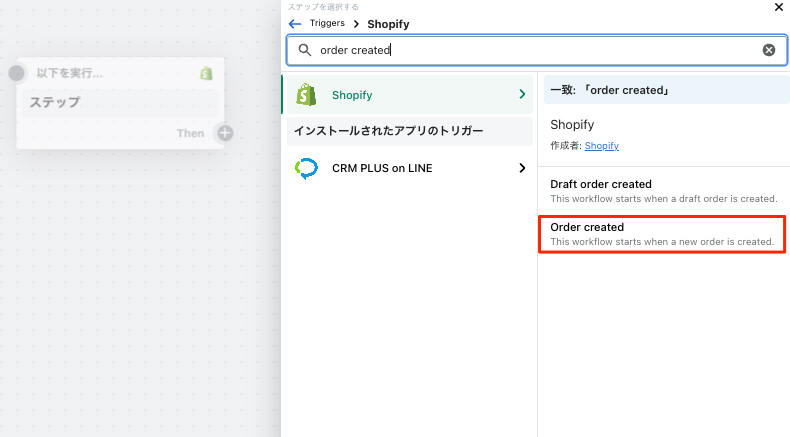Click the breadcrumb chevron after Triggers

(x=356, y=24)
